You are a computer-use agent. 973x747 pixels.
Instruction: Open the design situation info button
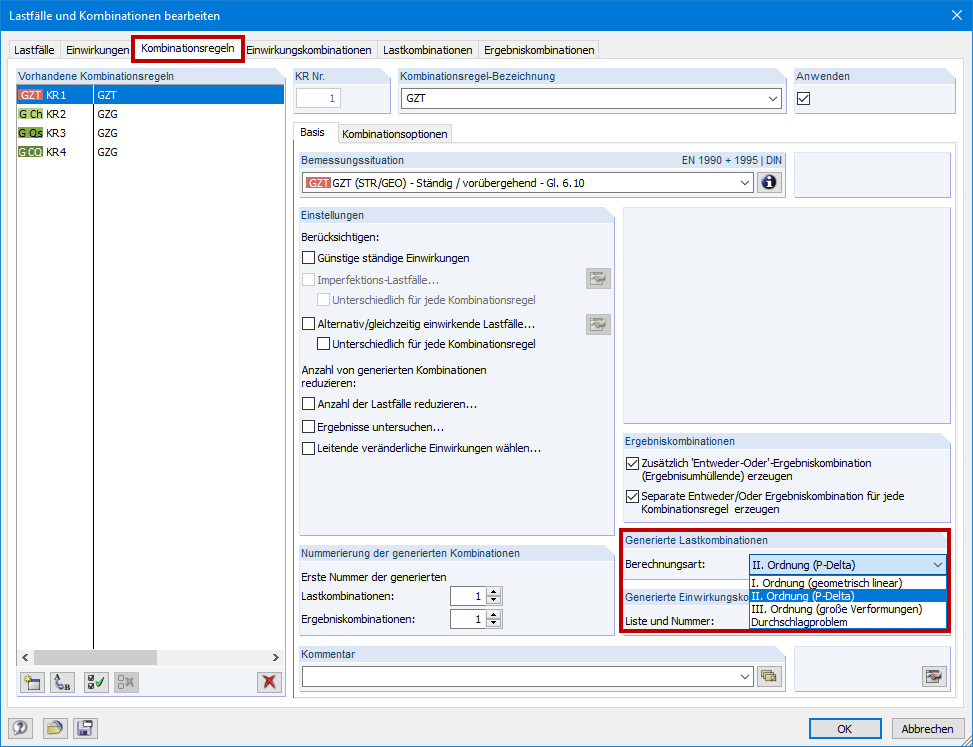[769, 183]
